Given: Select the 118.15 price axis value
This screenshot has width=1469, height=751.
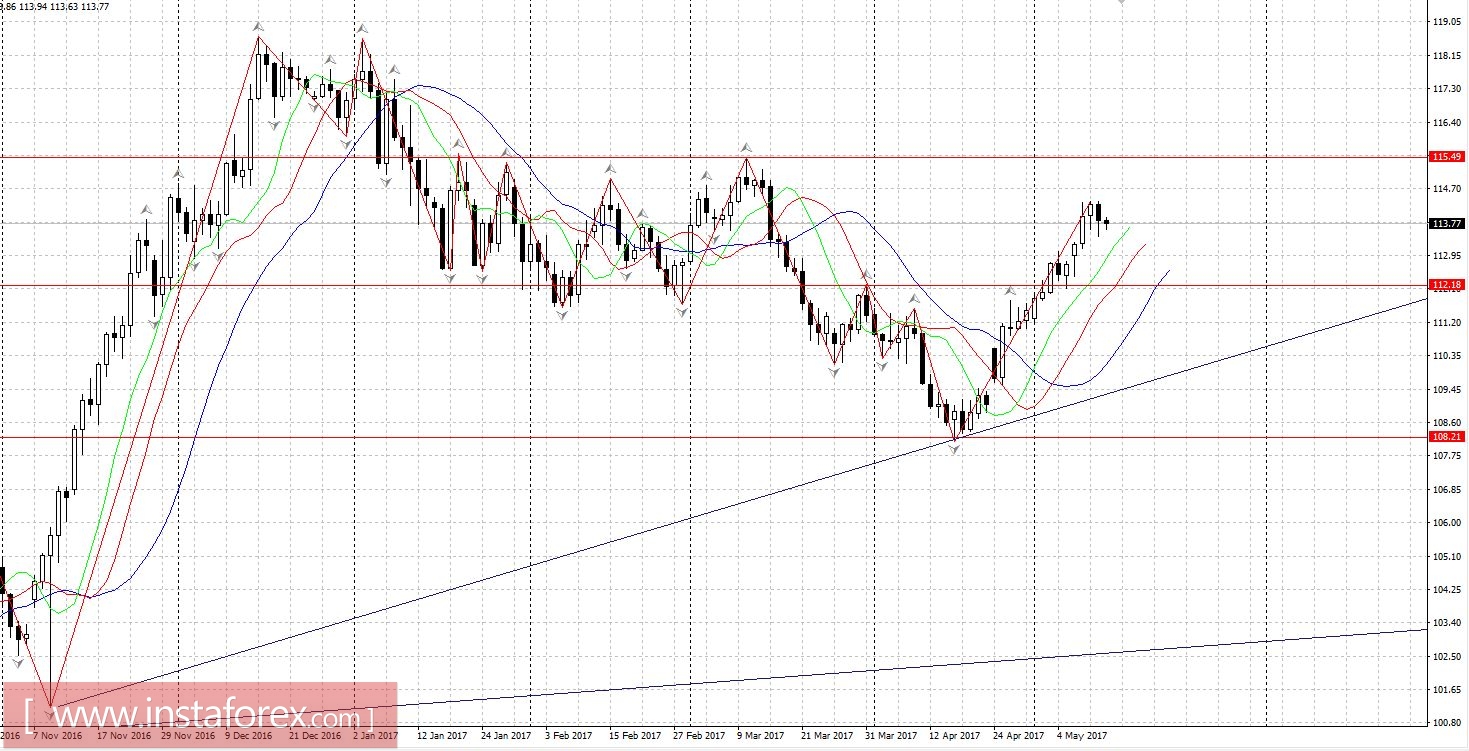Looking at the screenshot, I should 1446,56.
